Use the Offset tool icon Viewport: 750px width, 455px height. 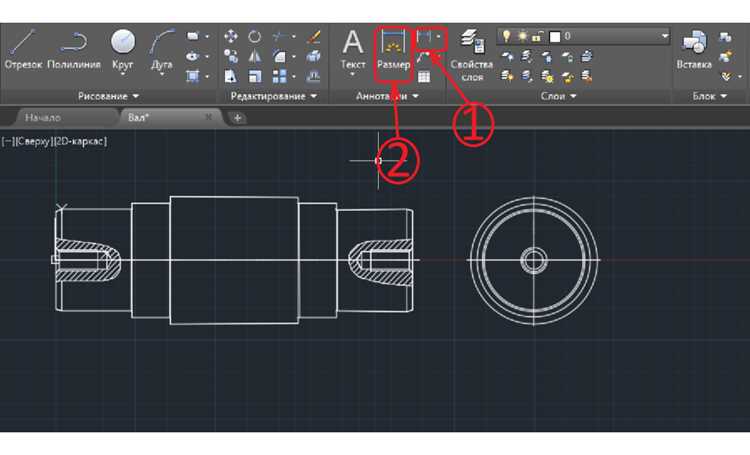[x=314, y=76]
